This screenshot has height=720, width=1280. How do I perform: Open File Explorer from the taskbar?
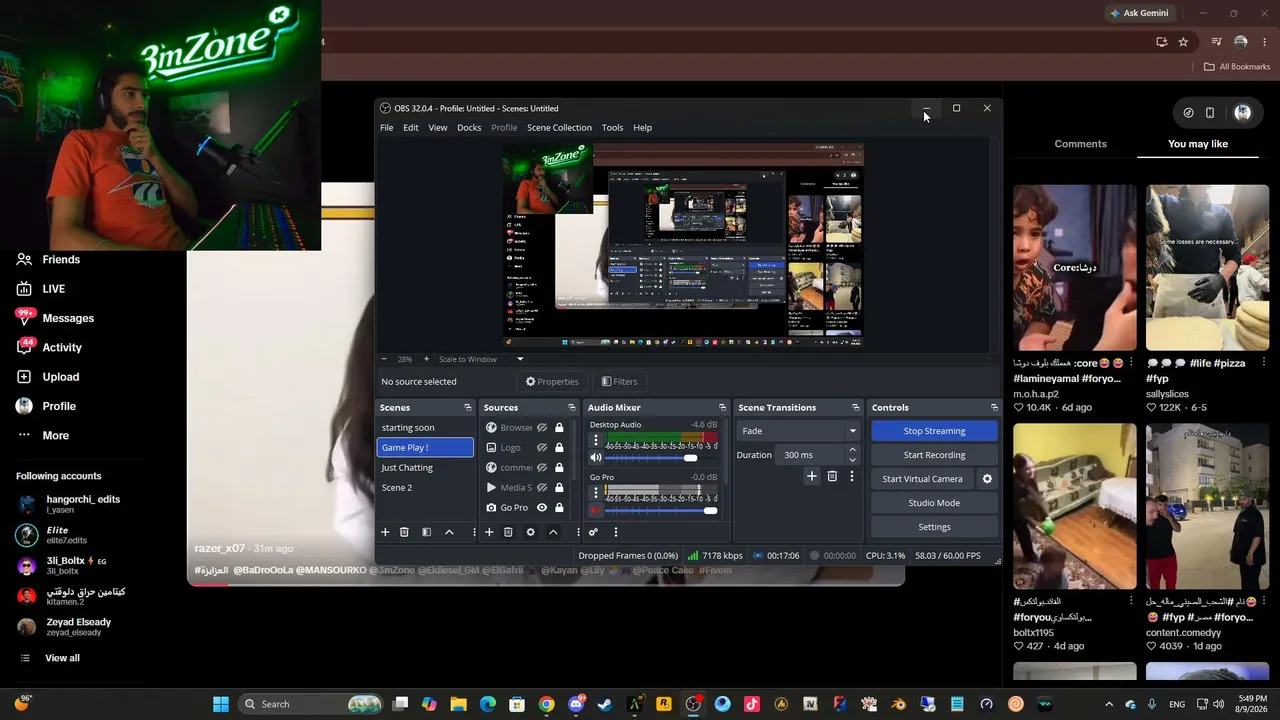point(458,704)
